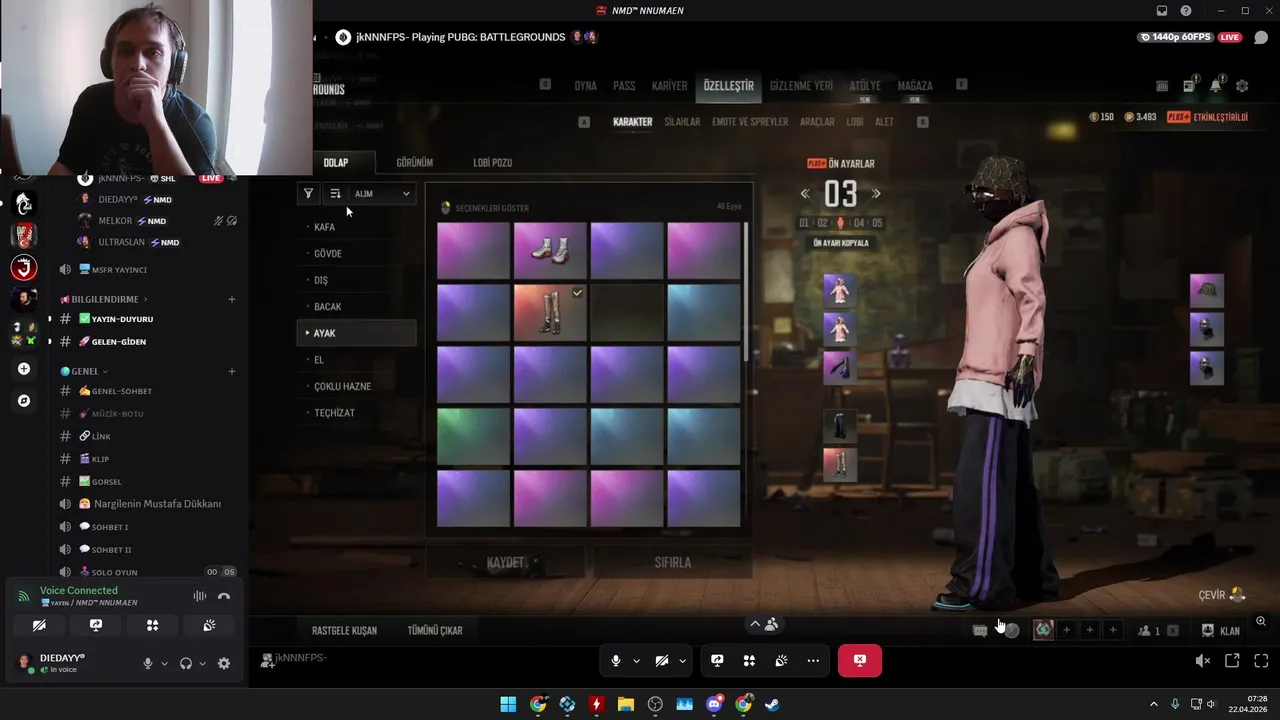Open MAĞAZA tab in PUBG top menu
1280x720 pixels.
(914, 86)
